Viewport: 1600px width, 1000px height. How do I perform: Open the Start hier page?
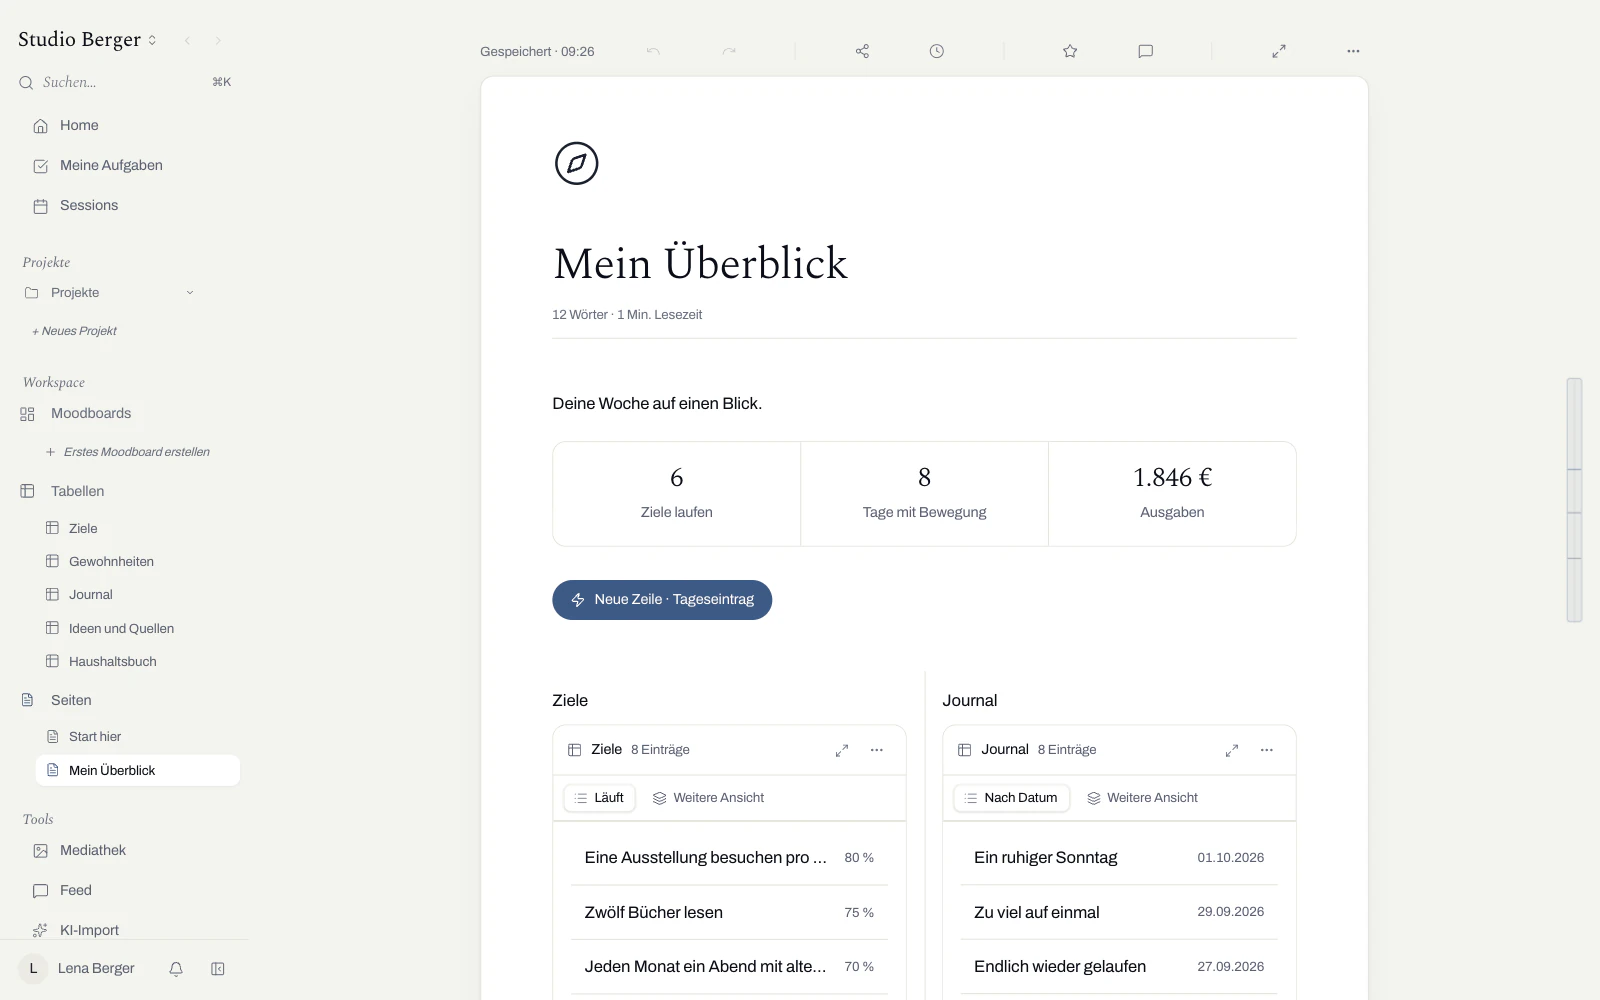click(95, 737)
